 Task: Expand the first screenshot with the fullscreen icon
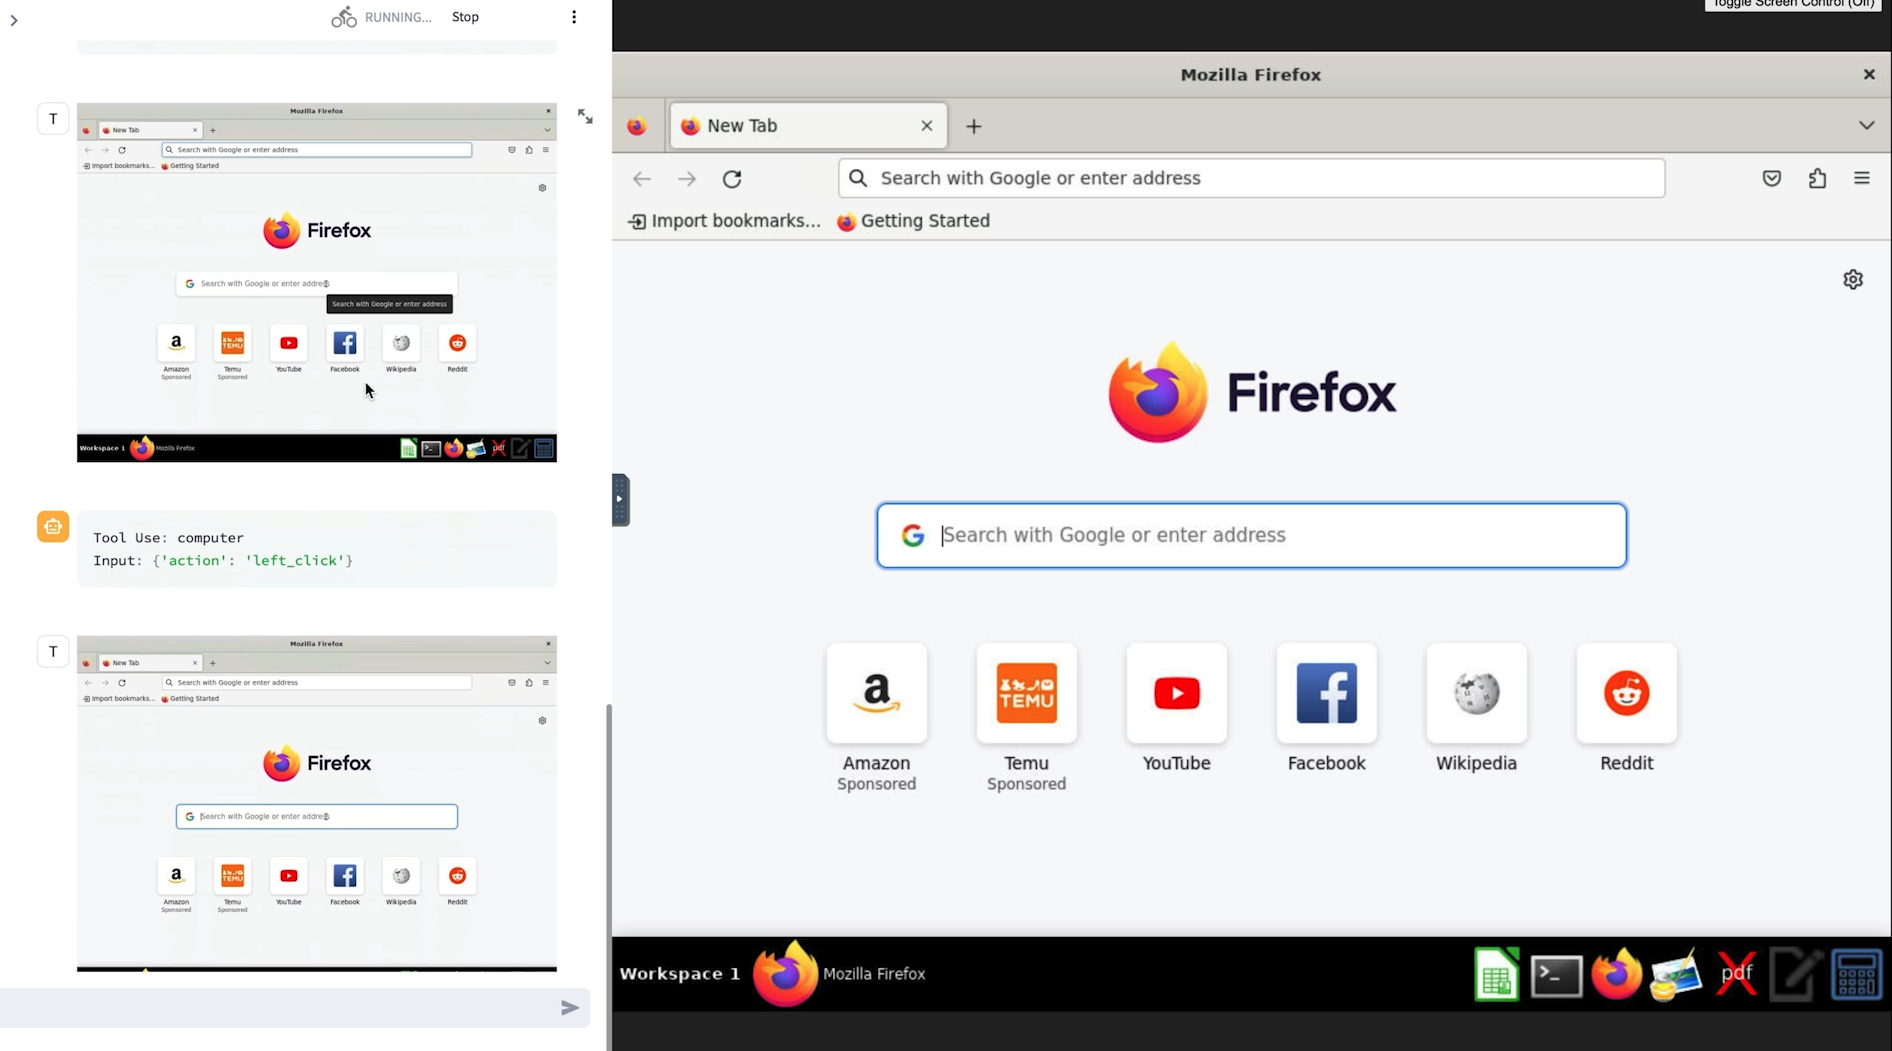(x=585, y=117)
